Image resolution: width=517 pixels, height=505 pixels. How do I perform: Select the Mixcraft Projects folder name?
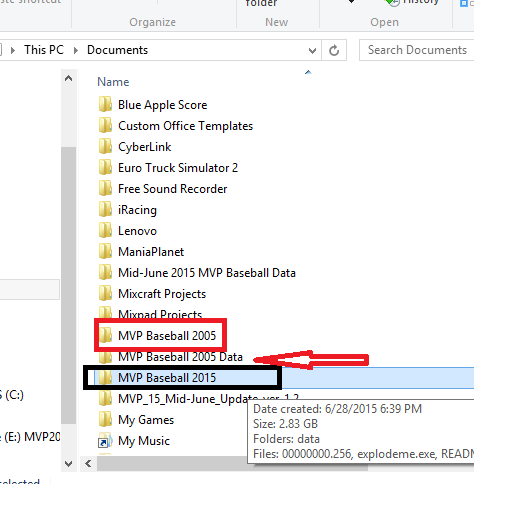(x=162, y=294)
